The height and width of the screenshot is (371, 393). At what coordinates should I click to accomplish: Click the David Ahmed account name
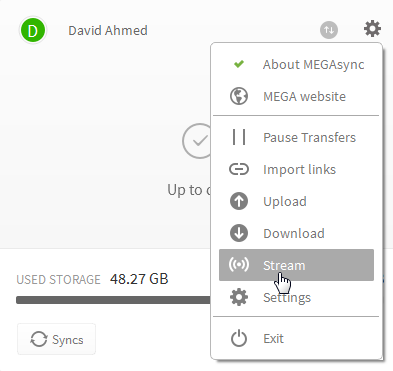point(108,31)
